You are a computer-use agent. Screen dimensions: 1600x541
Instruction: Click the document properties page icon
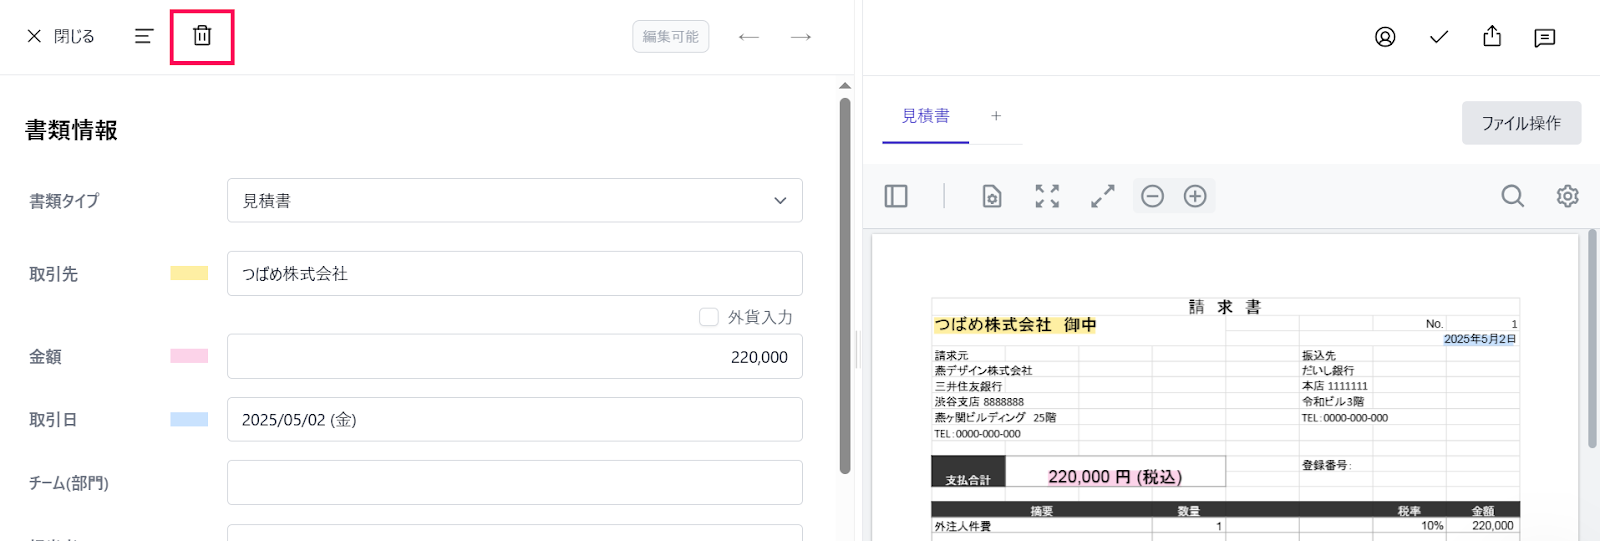click(992, 196)
